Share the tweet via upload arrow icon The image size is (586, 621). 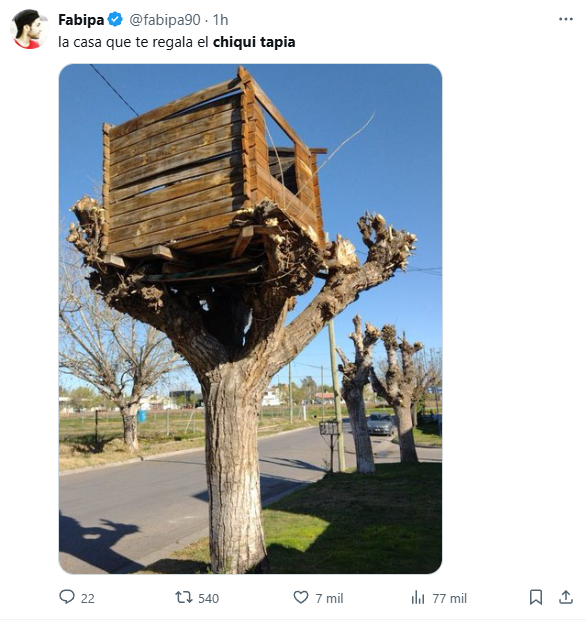pyautogui.click(x=566, y=597)
